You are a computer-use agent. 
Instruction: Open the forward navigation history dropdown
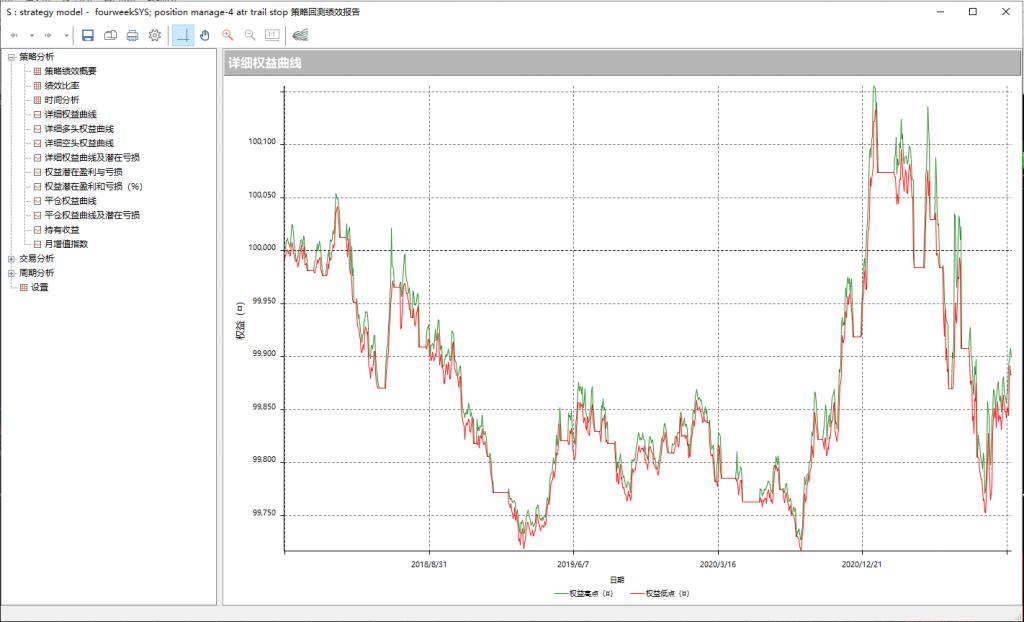coord(66,35)
